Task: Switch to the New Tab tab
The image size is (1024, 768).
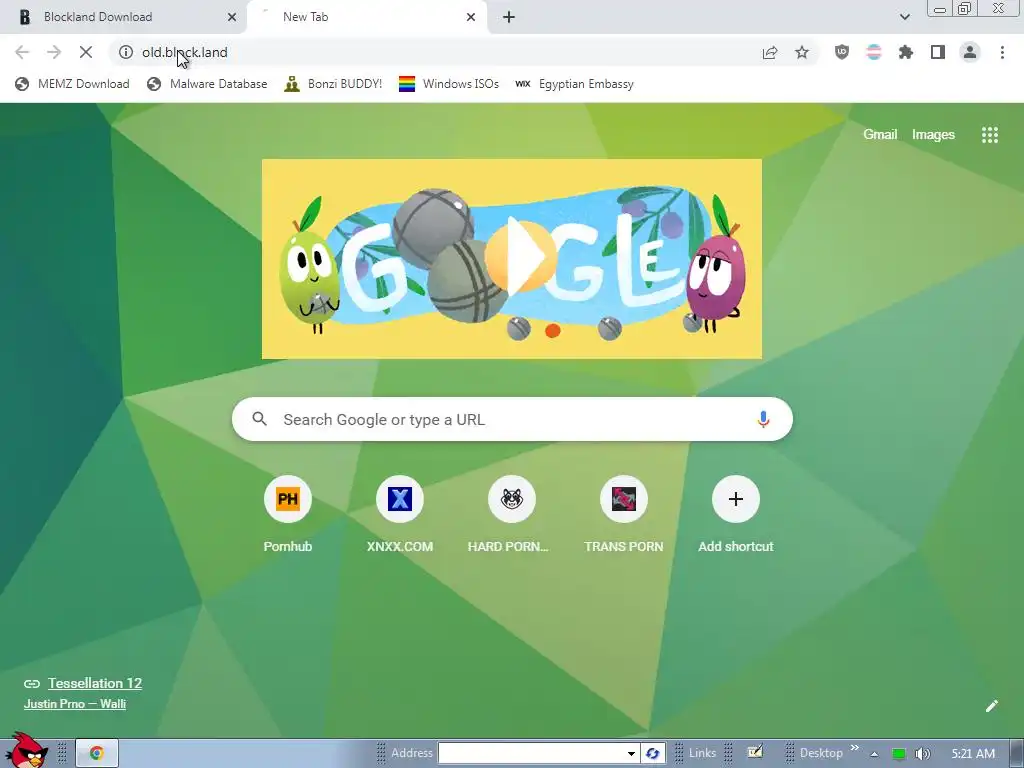Action: coord(367,17)
